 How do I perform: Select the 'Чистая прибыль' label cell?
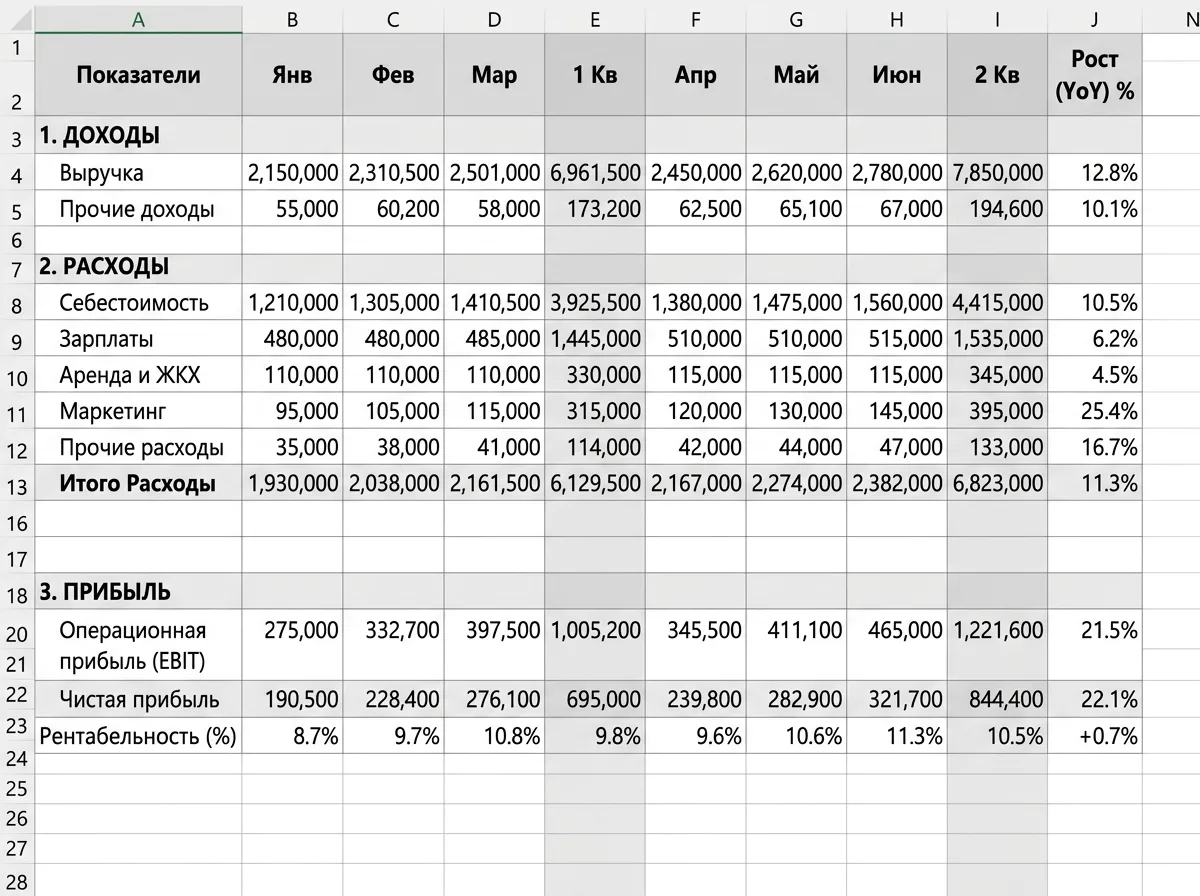point(139,699)
